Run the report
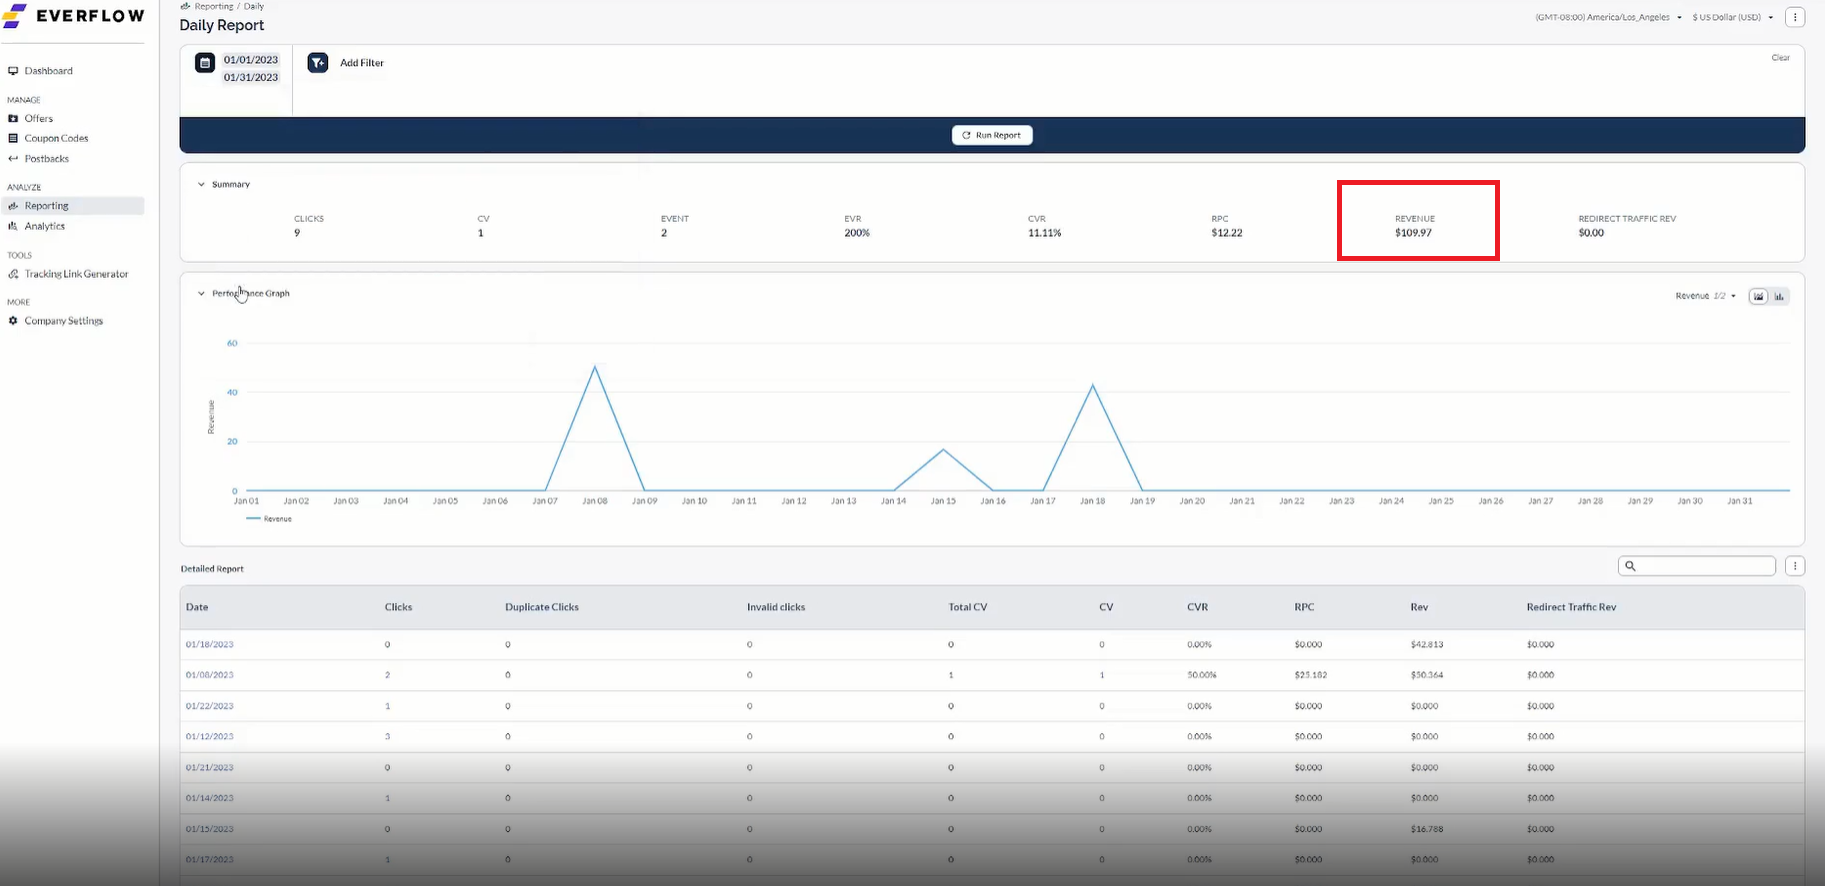This screenshot has width=1825, height=886. 992,135
